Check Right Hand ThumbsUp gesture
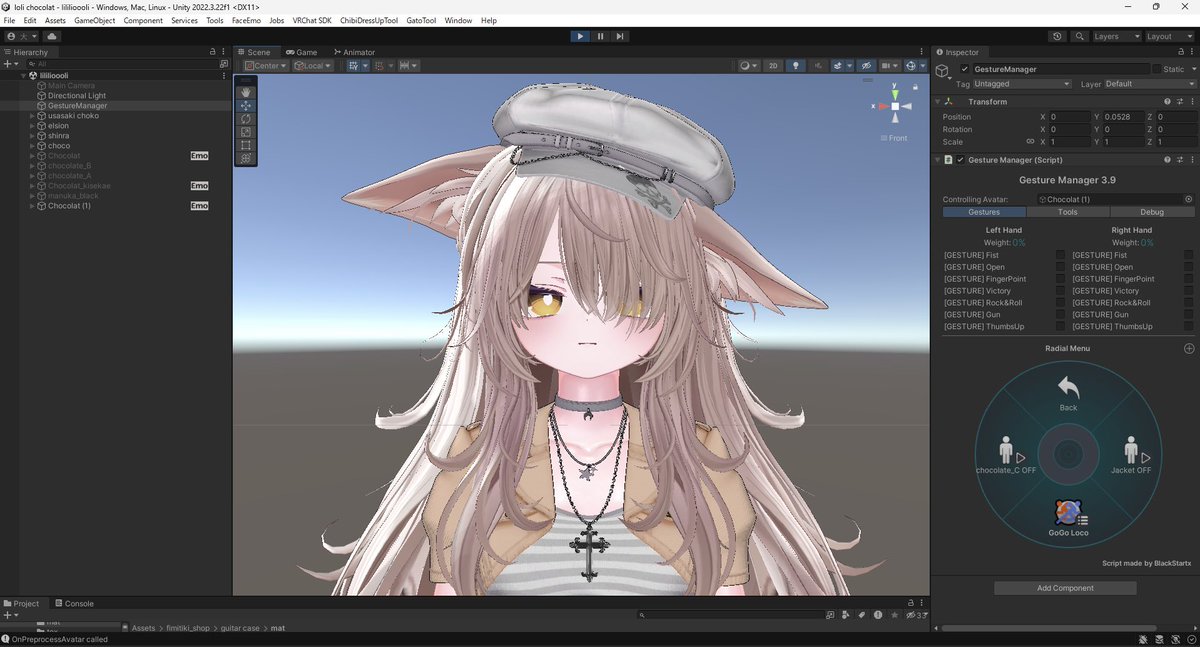Viewport: 1200px width, 647px height. point(1189,327)
